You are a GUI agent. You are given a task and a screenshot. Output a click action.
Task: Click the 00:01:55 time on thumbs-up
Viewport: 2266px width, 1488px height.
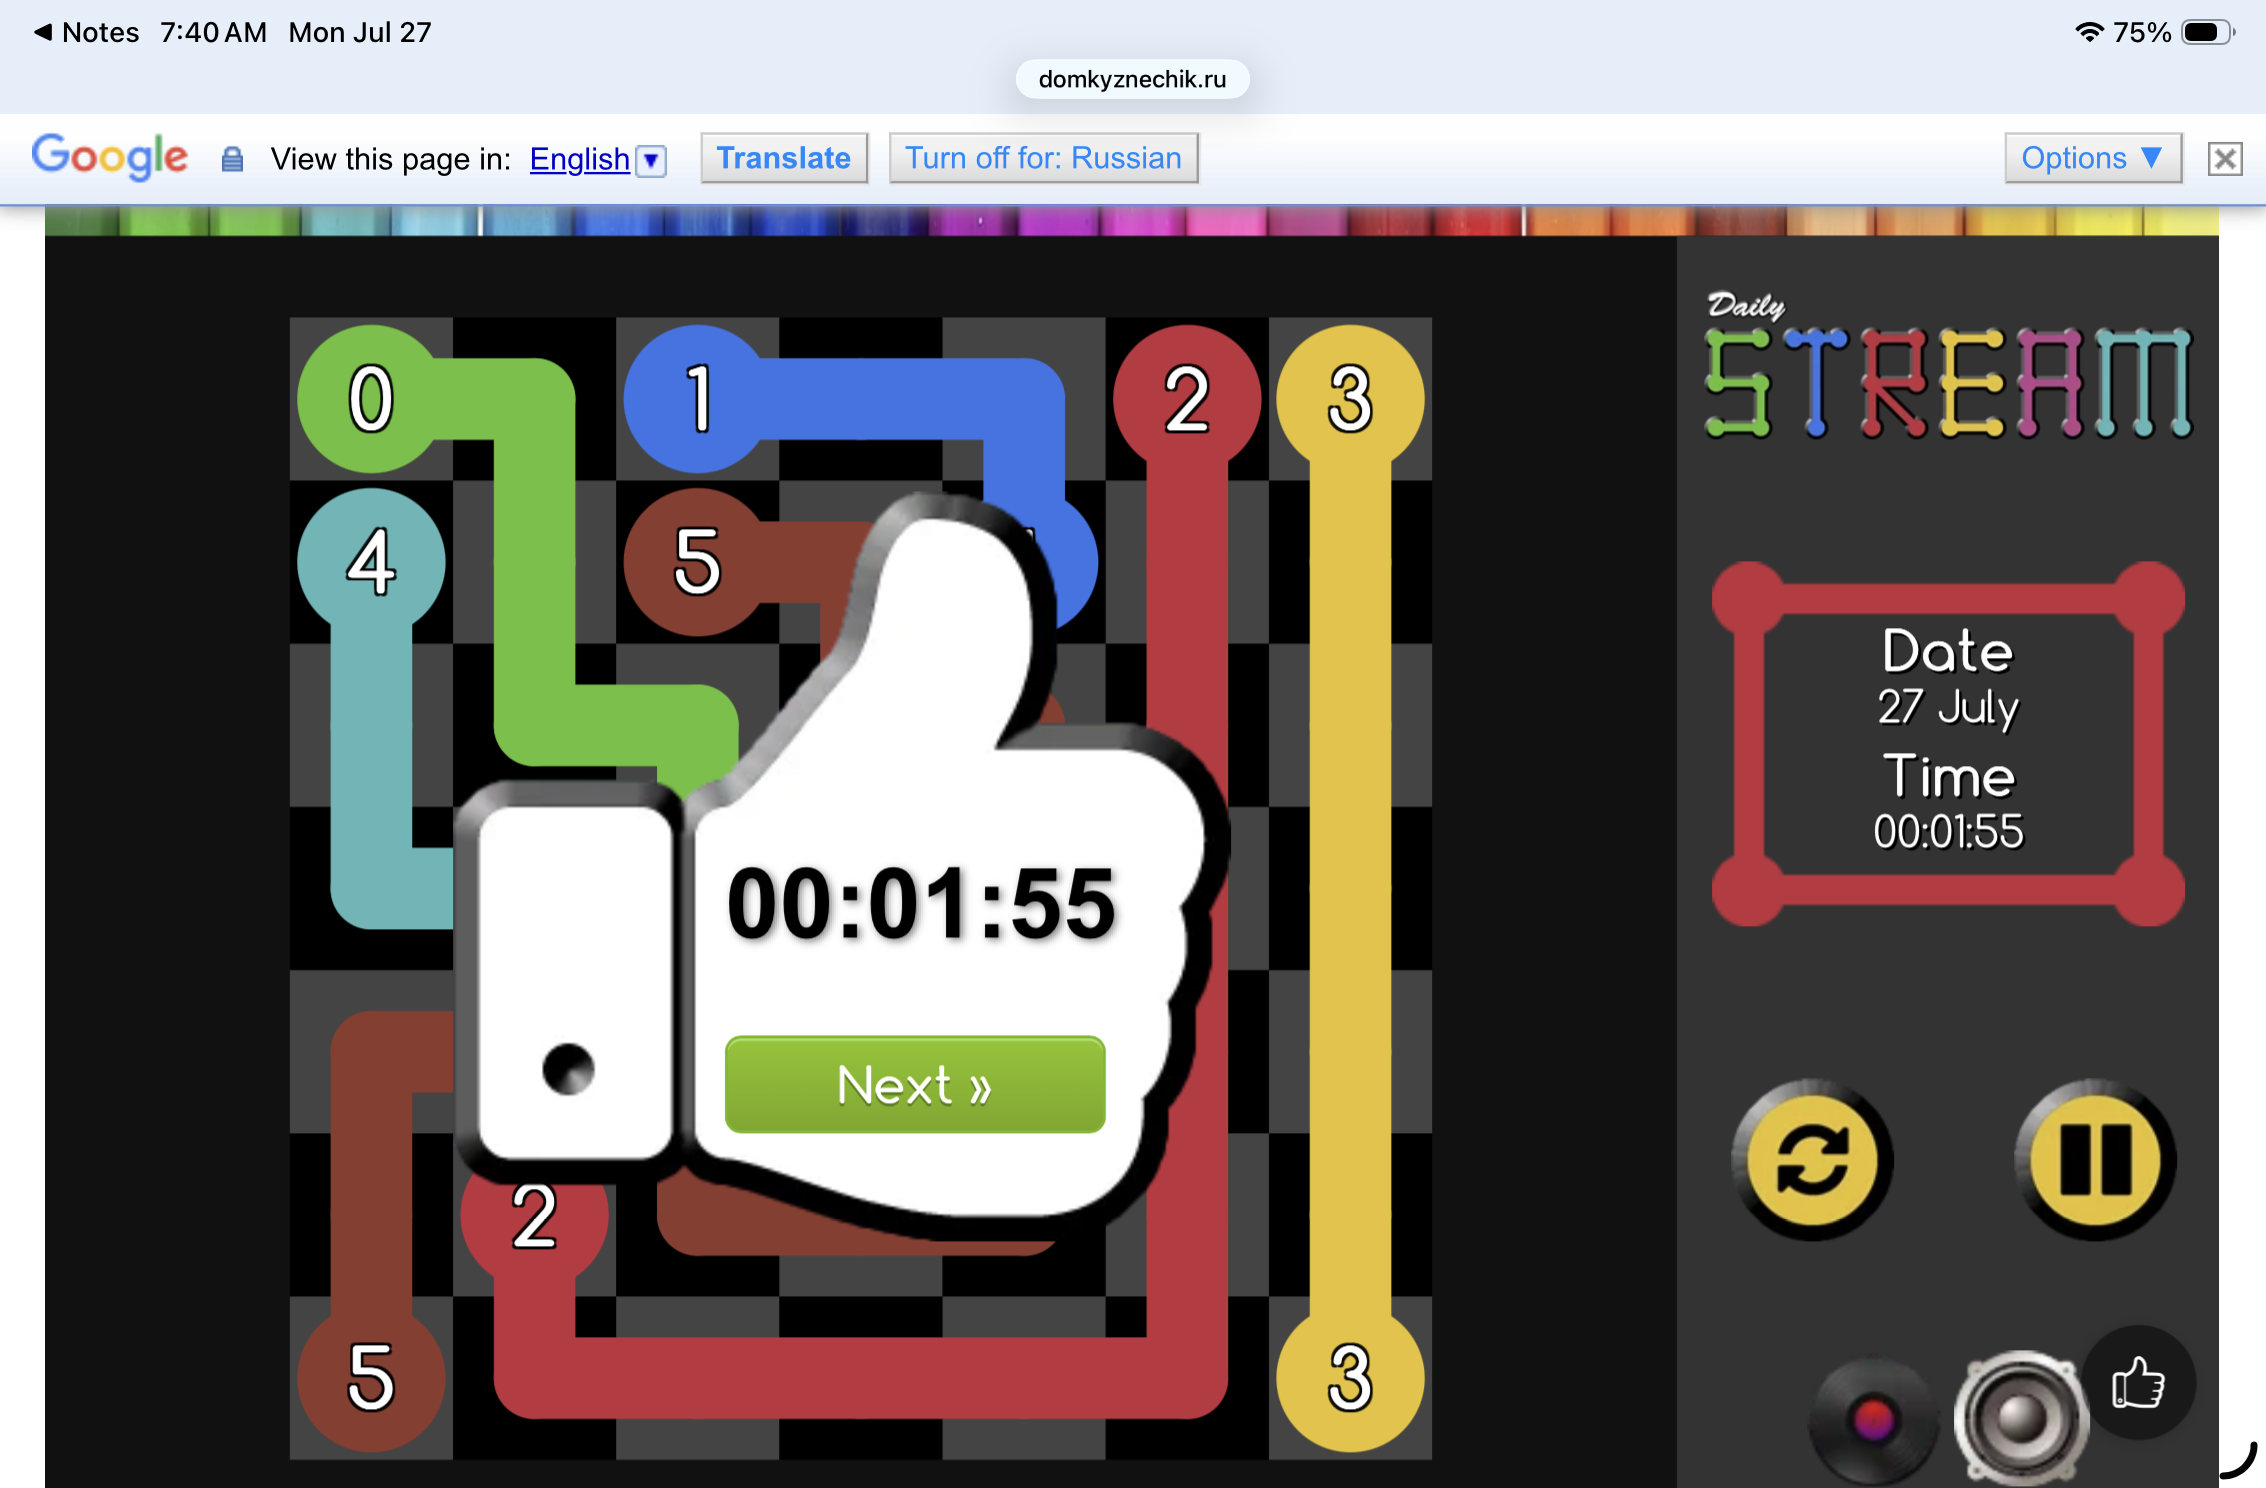click(921, 904)
